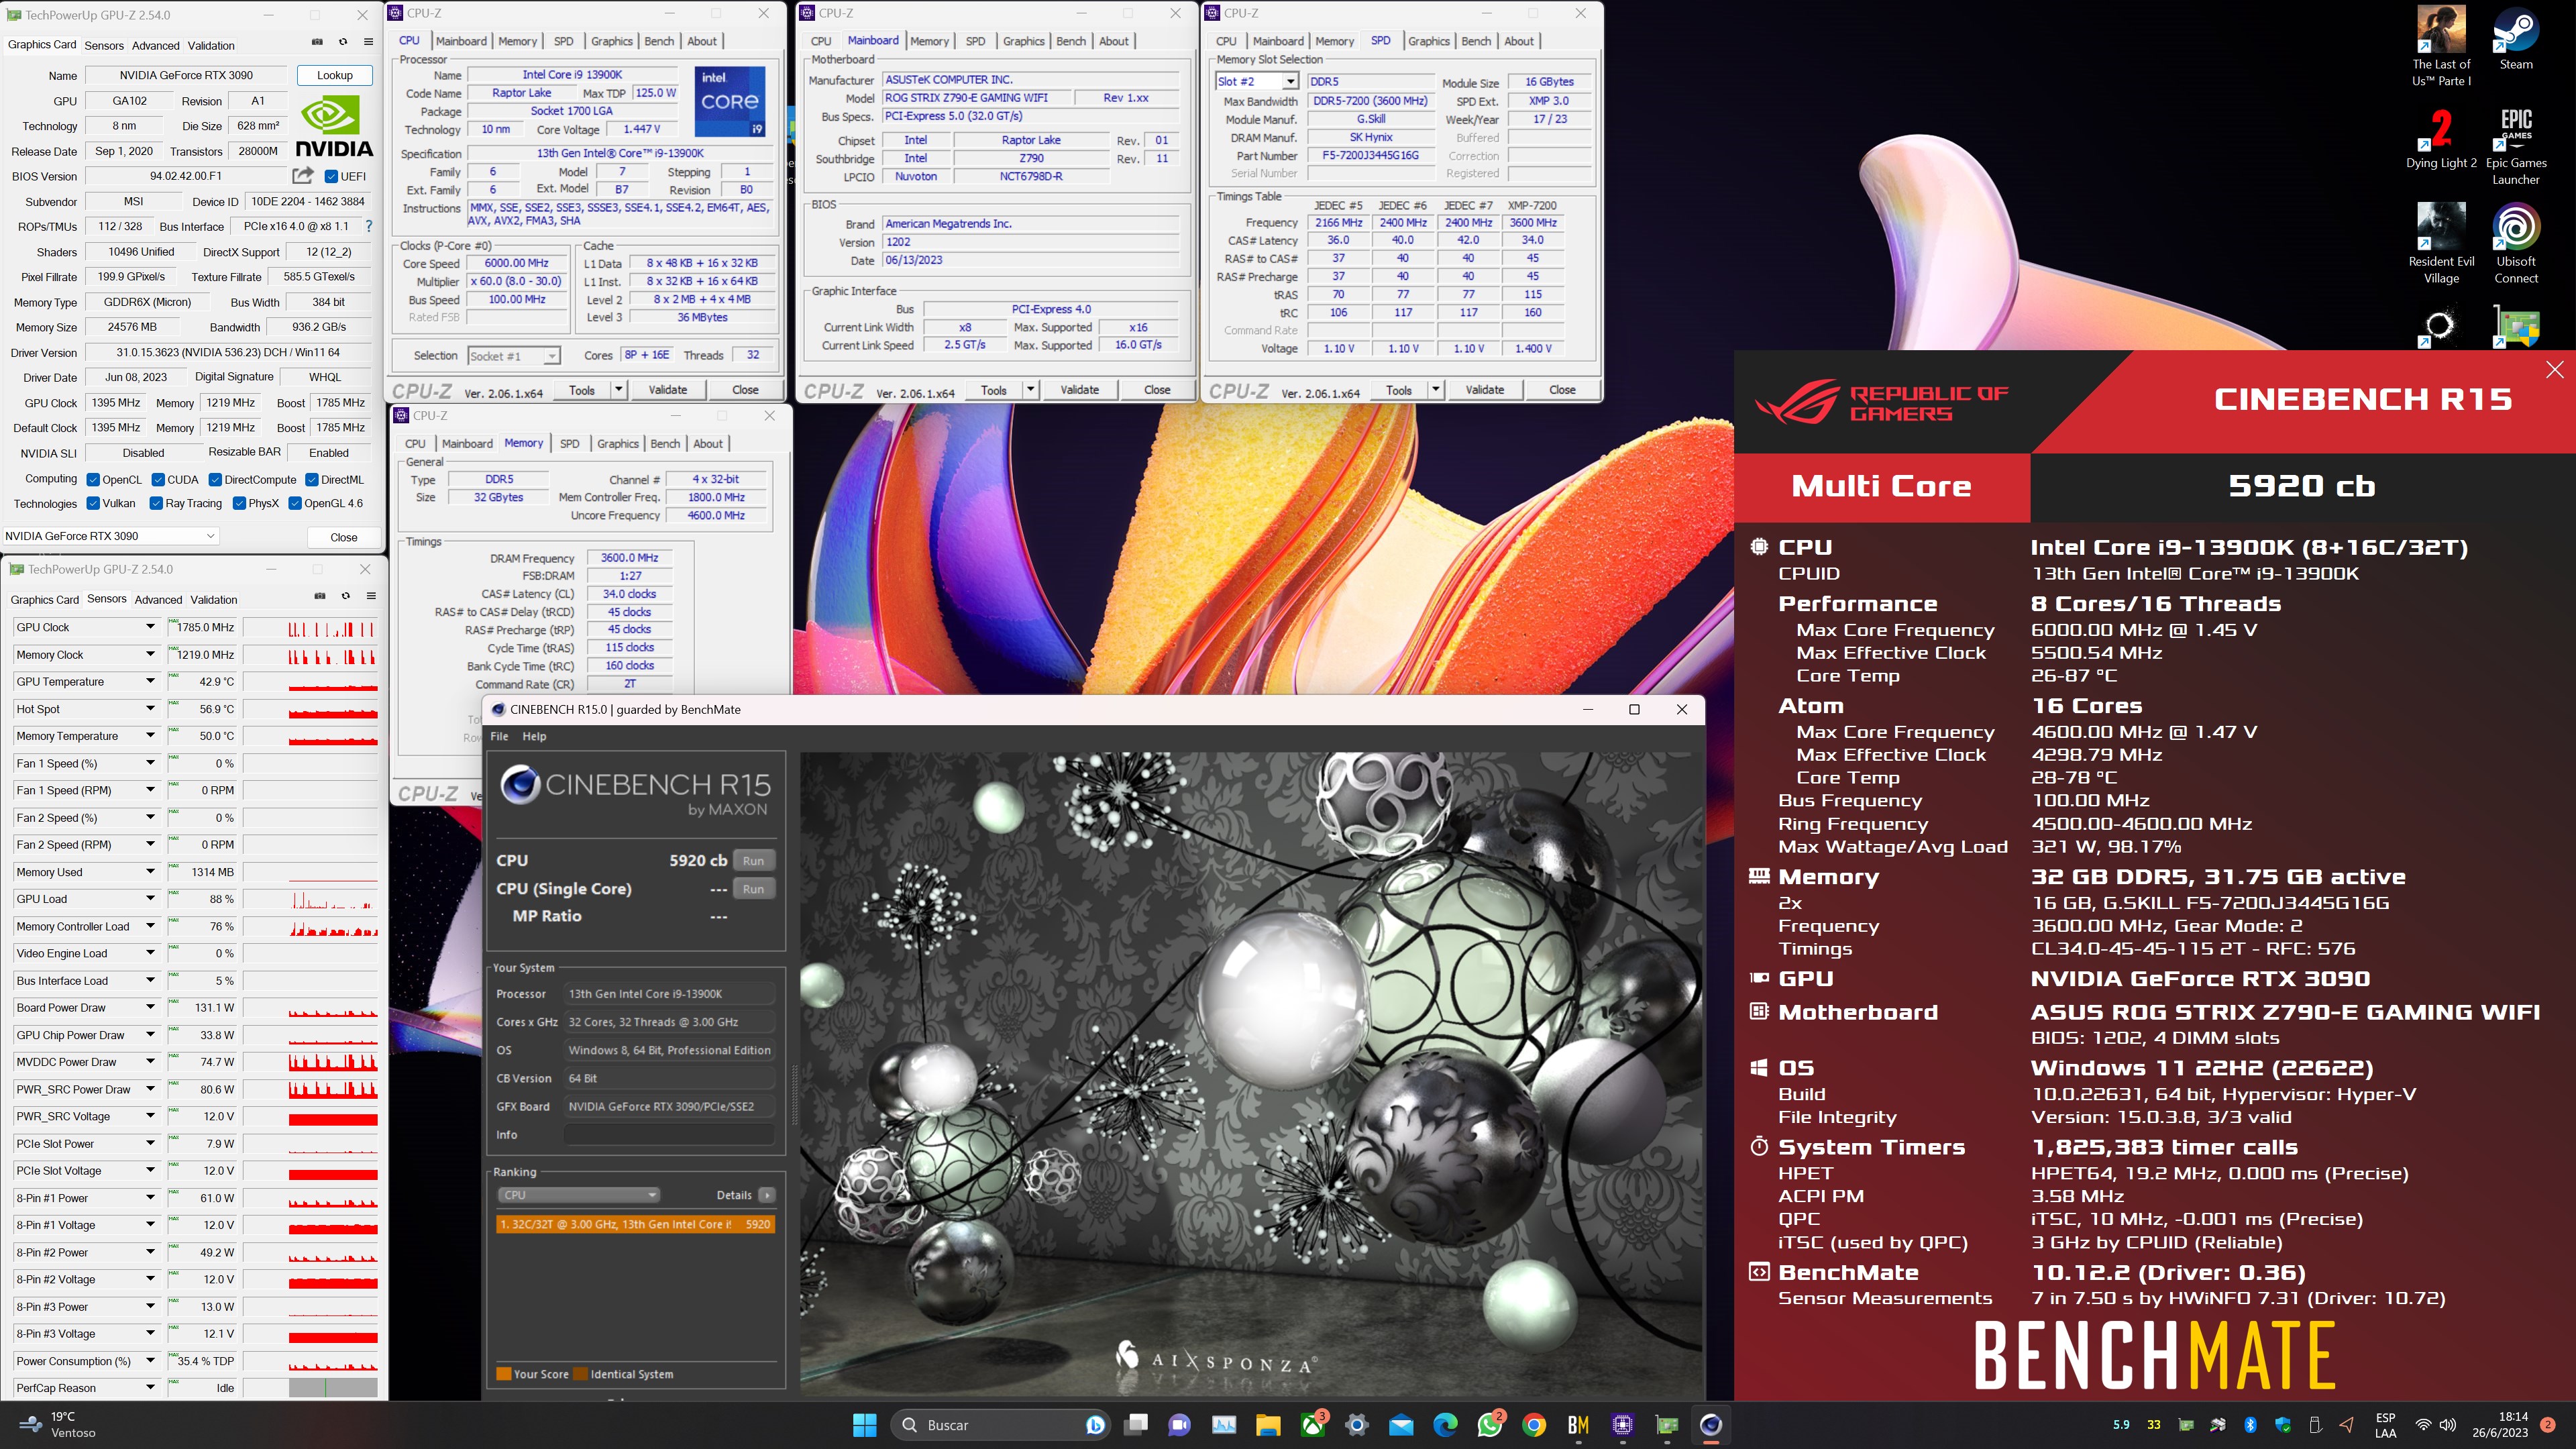Toggle the DirectCompute checkbox

[x=215, y=480]
